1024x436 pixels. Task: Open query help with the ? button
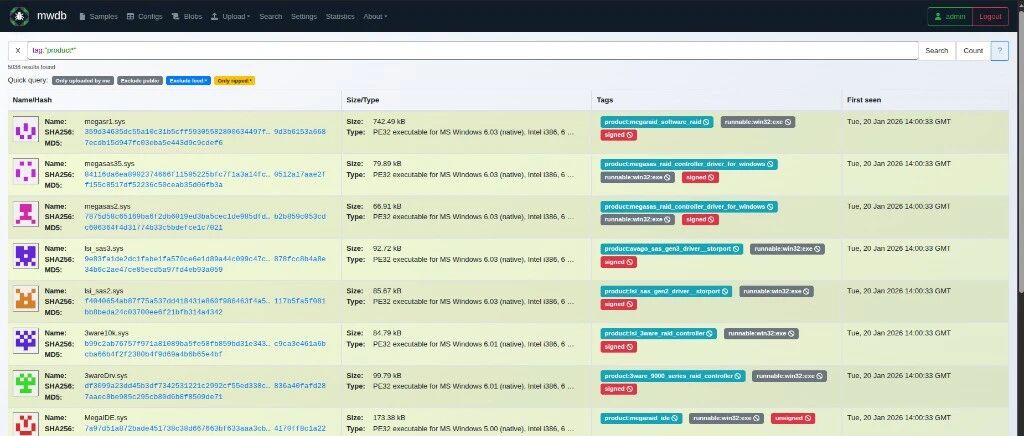click(x=999, y=50)
